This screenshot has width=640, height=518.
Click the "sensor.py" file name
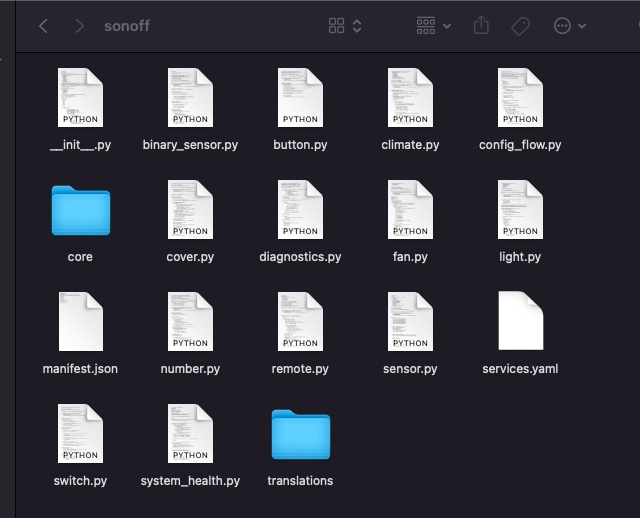[x=410, y=369]
